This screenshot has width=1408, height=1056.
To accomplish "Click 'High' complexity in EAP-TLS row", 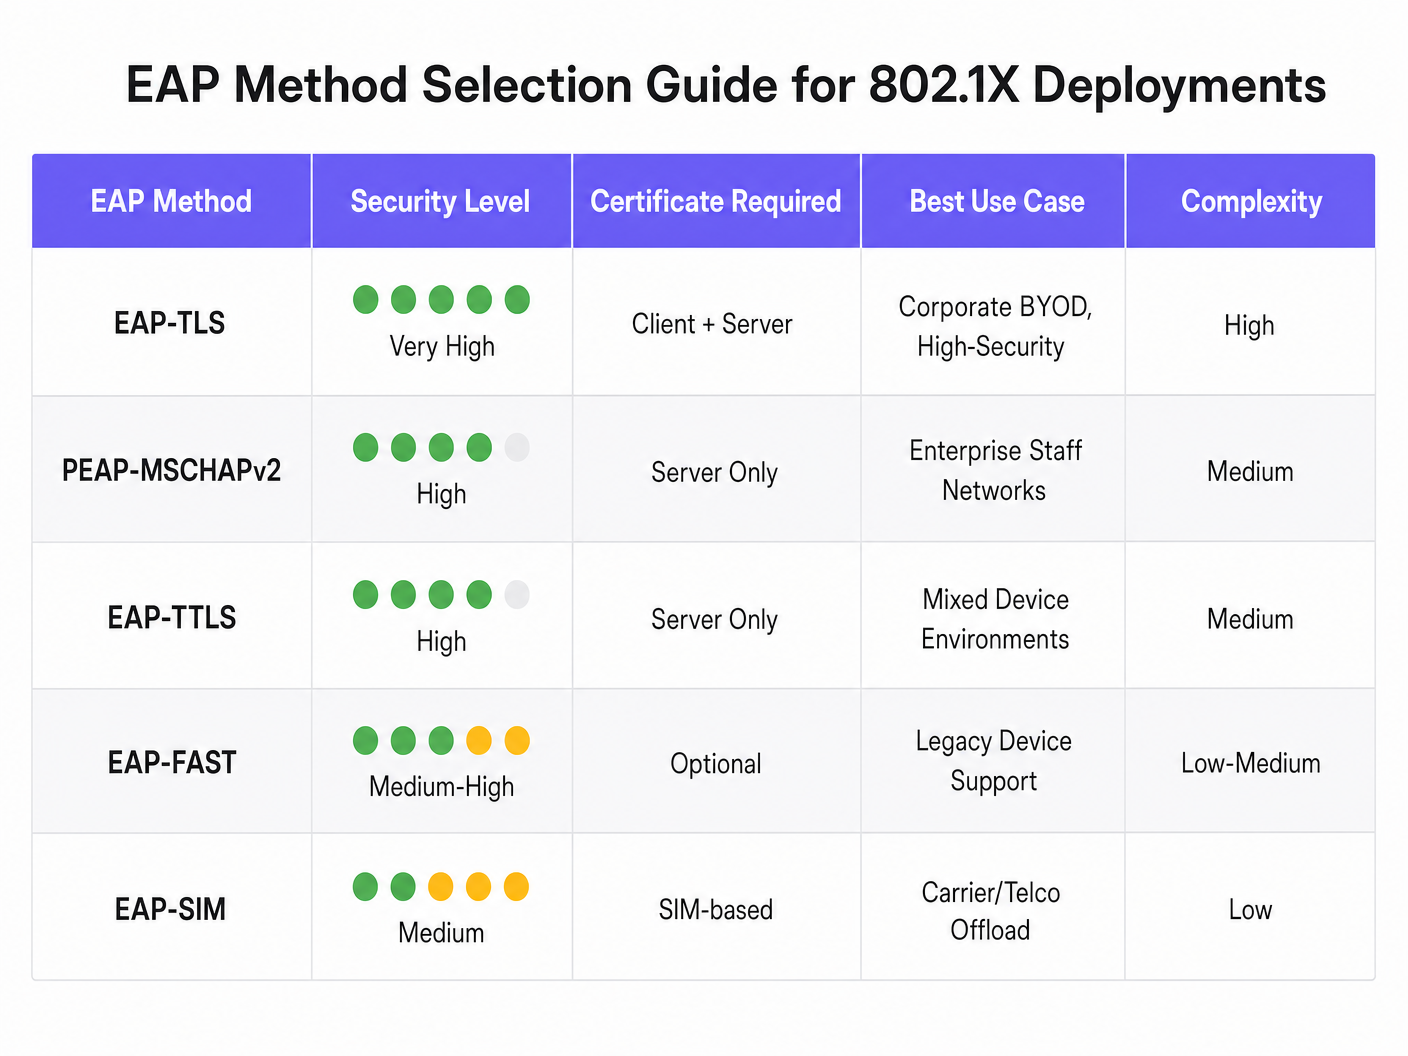I will click(x=1249, y=325).
